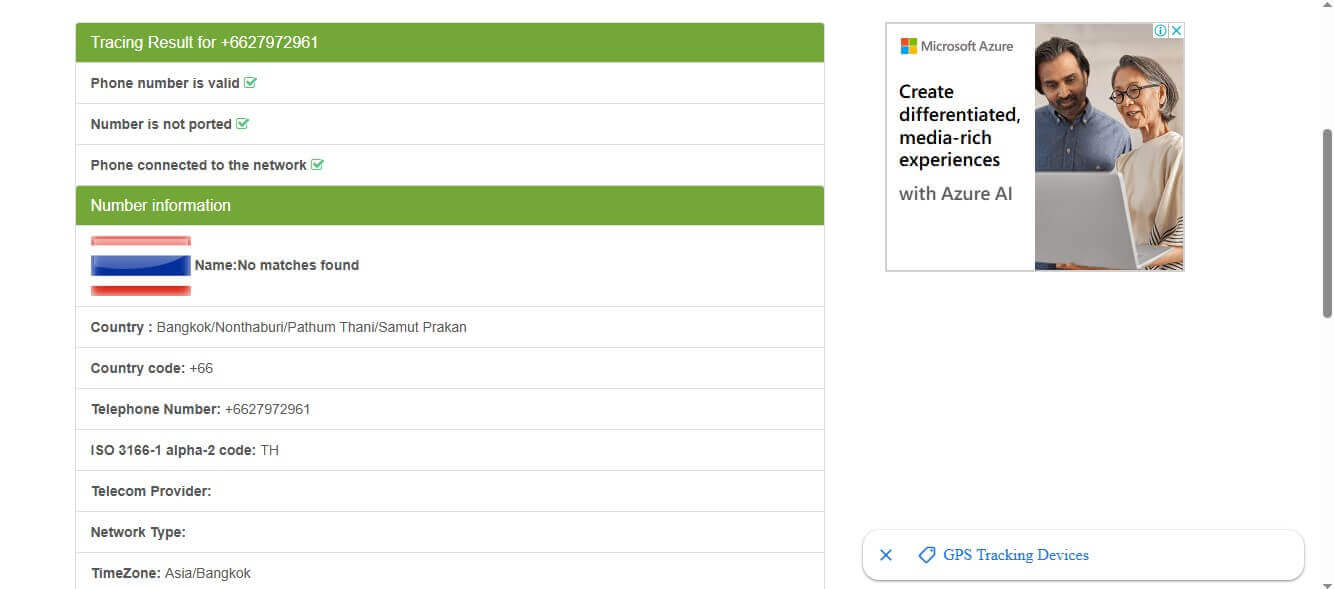
Task: Click the check mark beside Number is not ported
Action: [242, 124]
